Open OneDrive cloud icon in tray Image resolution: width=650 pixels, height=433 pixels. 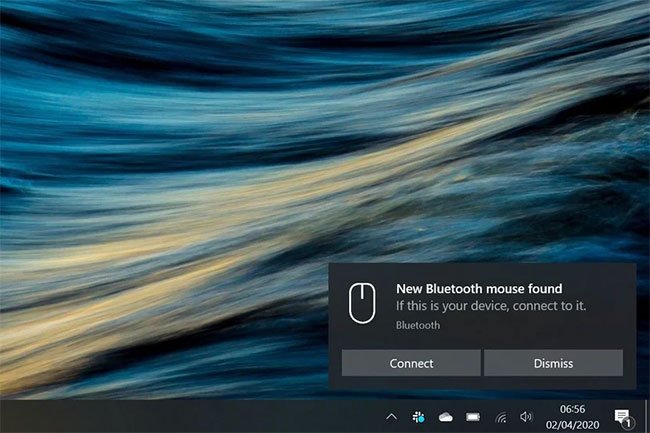pos(446,416)
